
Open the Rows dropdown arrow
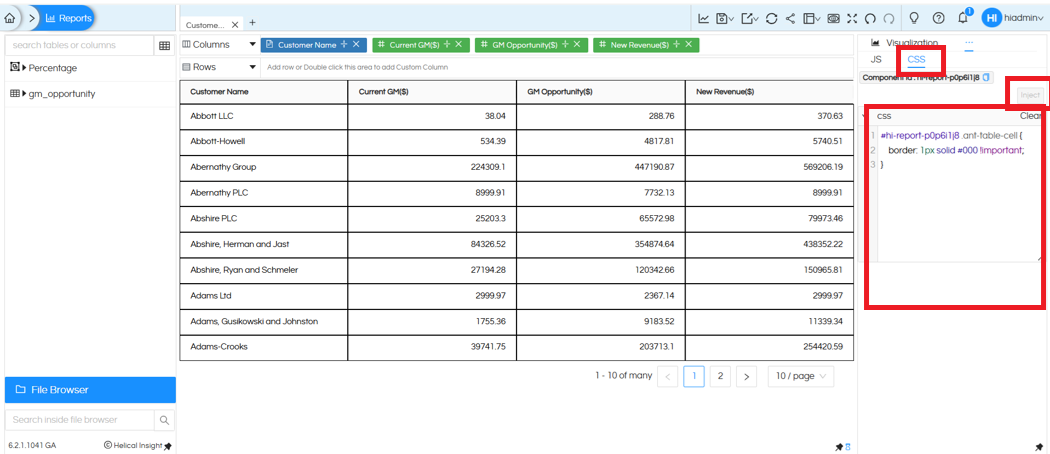pos(252,67)
